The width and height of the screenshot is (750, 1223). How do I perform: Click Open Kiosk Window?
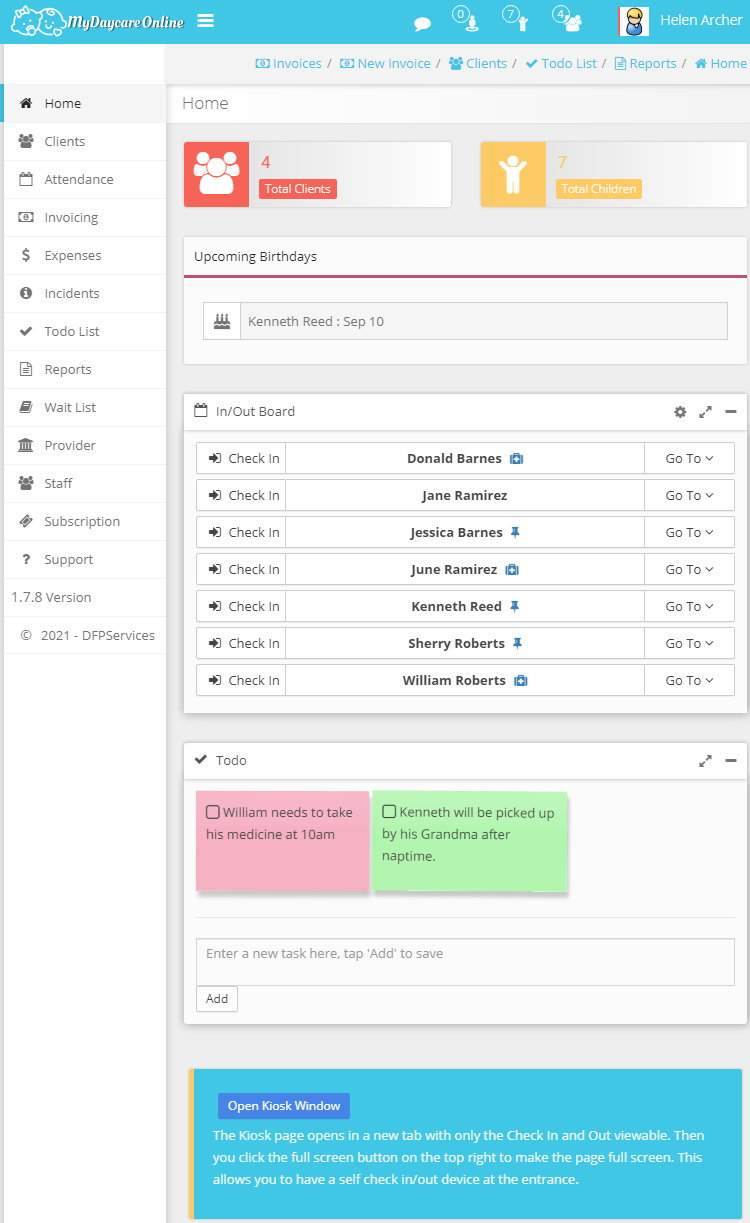click(x=283, y=1106)
